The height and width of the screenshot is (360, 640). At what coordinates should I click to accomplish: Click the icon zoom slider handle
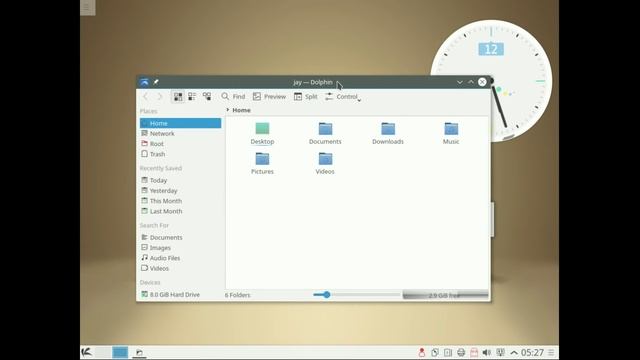[x=327, y=295]
